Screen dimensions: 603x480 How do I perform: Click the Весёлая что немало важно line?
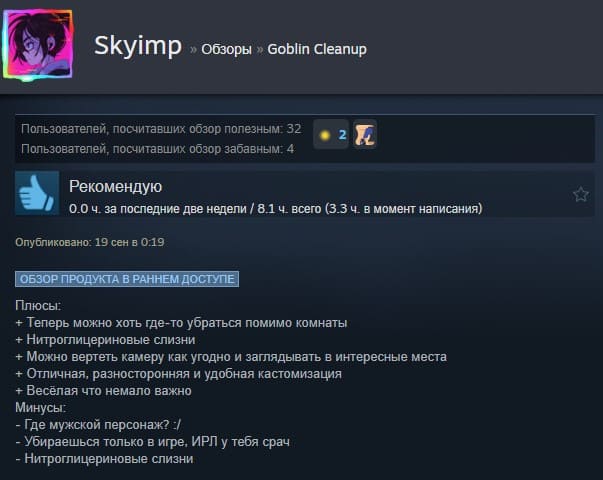(103, 391)
